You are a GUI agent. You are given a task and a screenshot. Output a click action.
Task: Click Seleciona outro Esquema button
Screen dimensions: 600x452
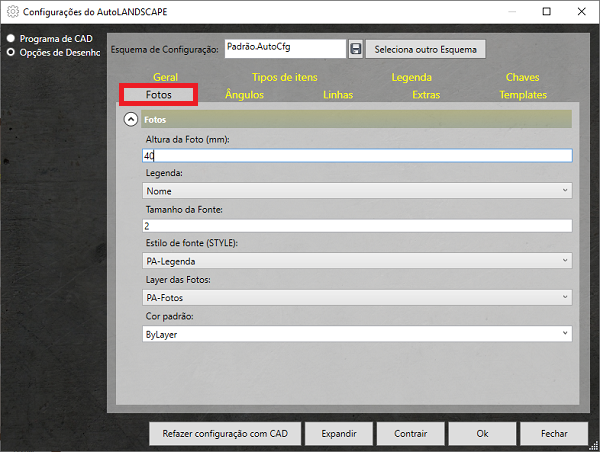[x=426, y=49]
